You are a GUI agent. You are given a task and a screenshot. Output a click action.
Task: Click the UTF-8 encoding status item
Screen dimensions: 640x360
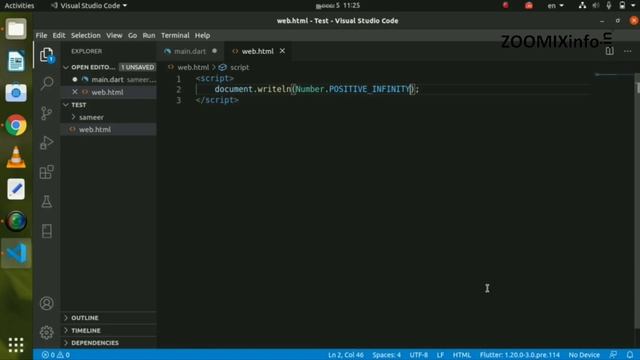pyautogui.click(x=419, y=355)
